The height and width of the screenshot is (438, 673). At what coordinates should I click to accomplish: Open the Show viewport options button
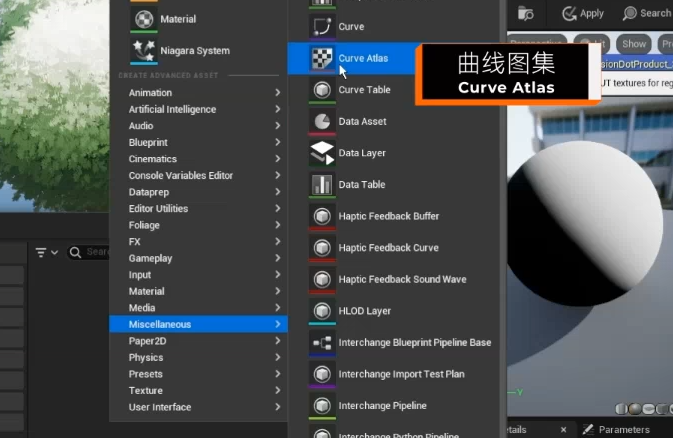point(634,44)
